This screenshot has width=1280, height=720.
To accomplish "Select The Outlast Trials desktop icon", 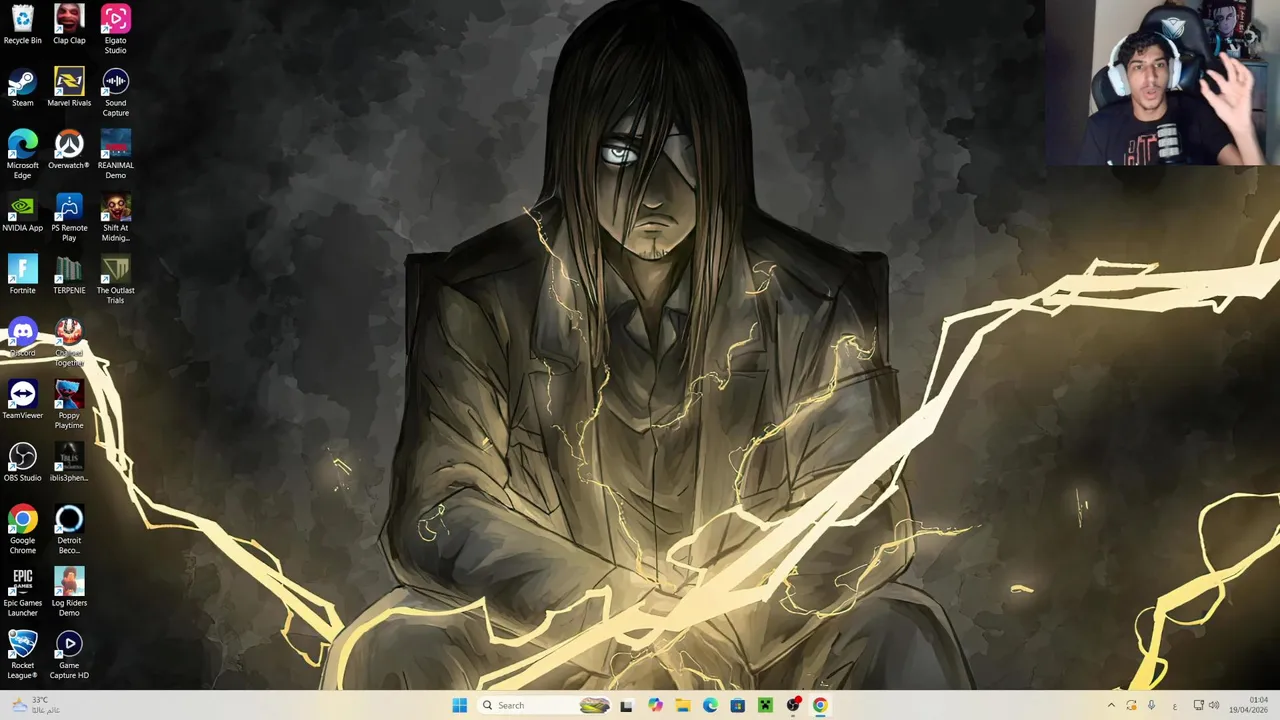I will [x=115, y=280].
